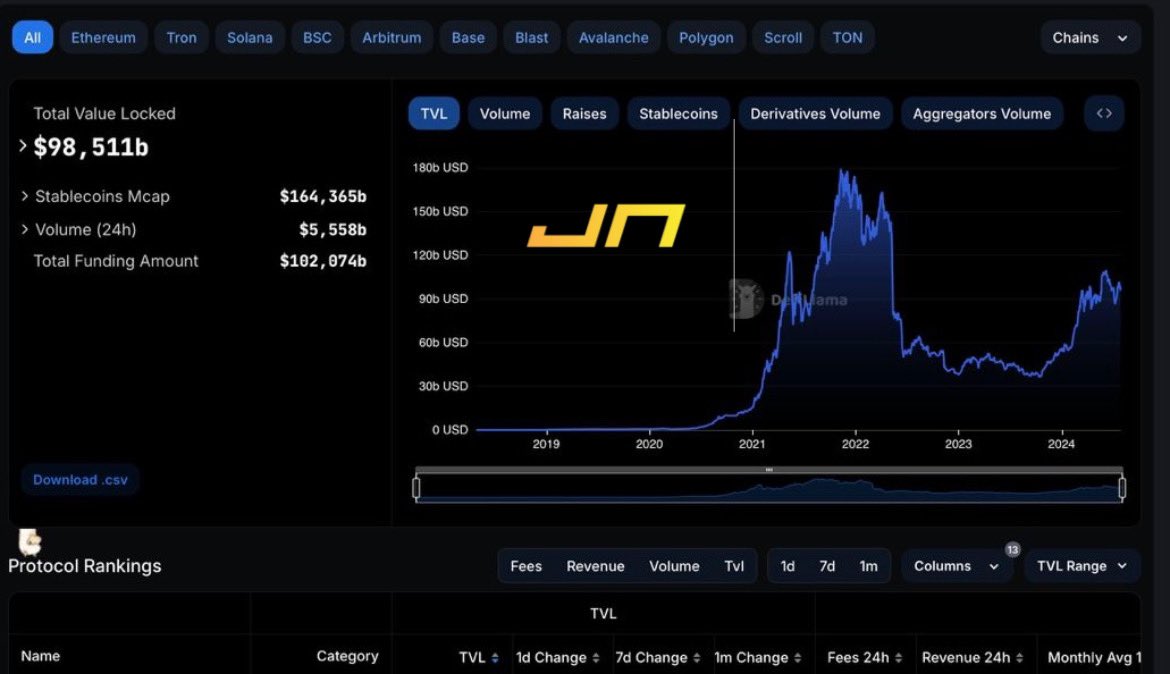This screenshot has height=674, width=1170.
Task: Click the $164,365b stablecoins value
Action: [323, 196]
